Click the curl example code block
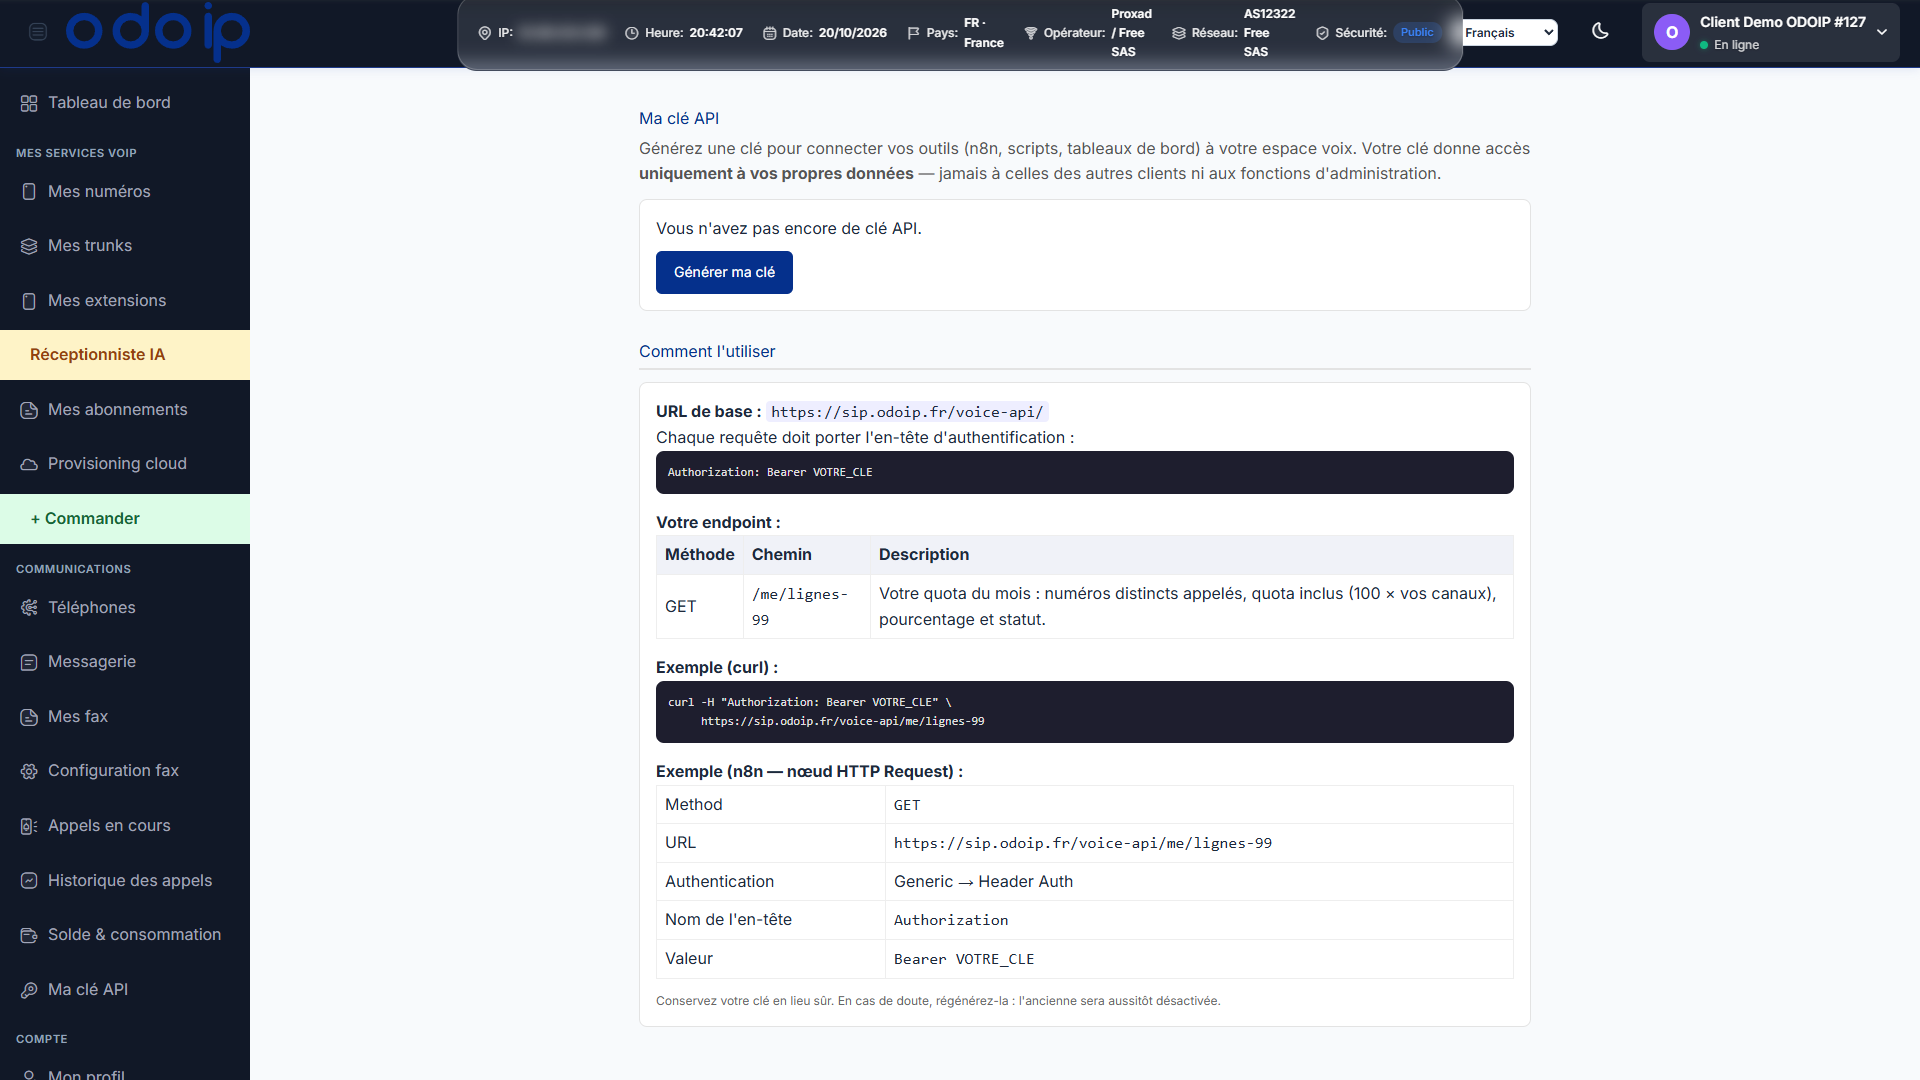The width and height of the screenshot is (1920, 1080). 1084,712
